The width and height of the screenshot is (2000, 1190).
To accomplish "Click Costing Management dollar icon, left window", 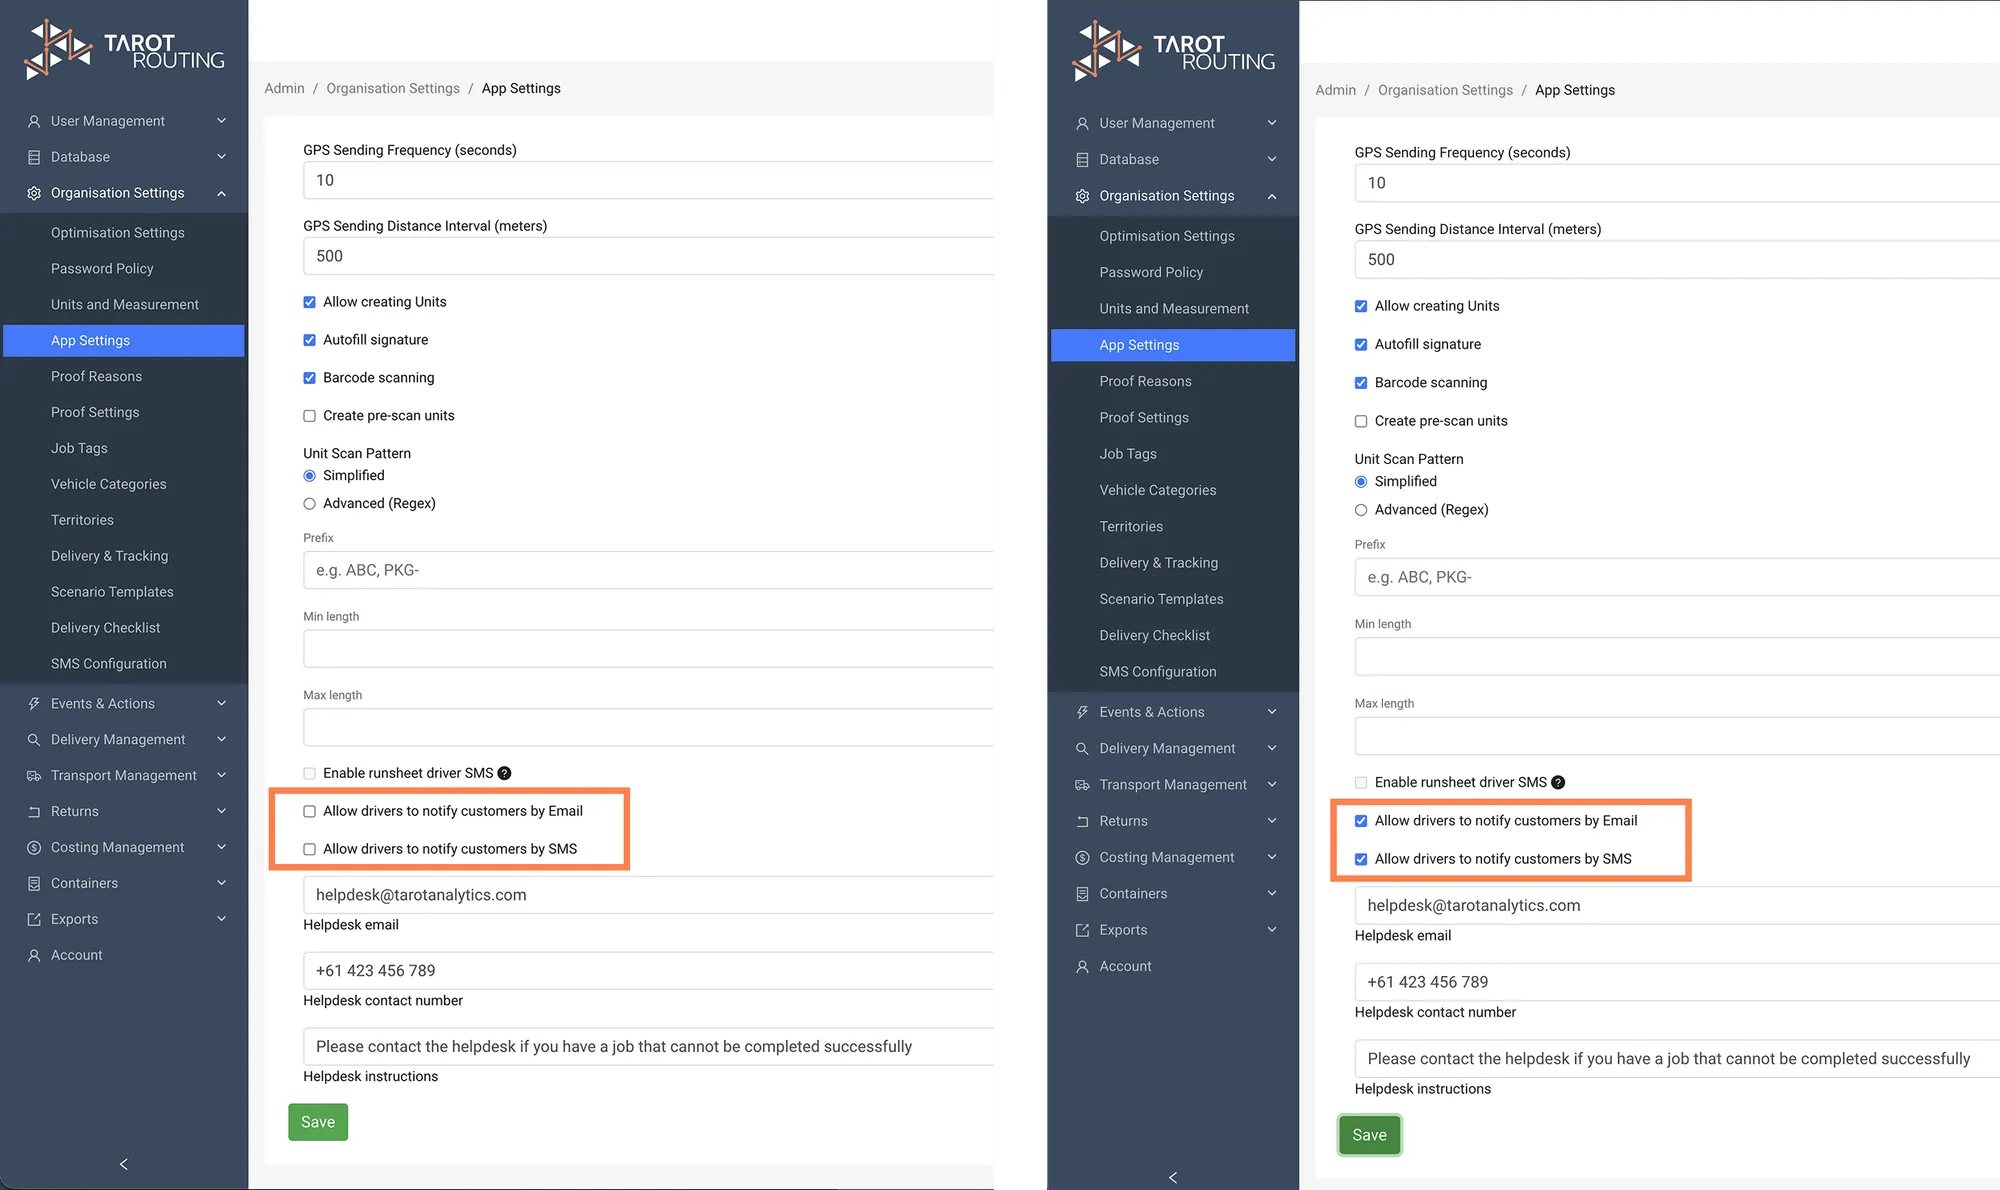I will (34, 848).
